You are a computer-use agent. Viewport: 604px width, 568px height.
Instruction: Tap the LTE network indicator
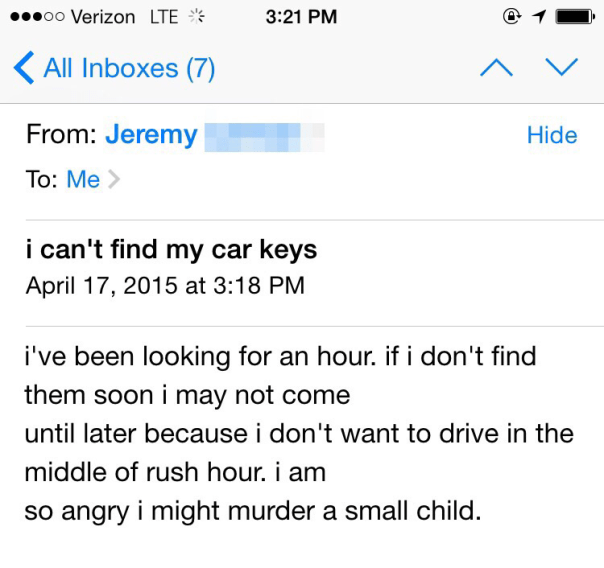pyautogui.click(x=164, y=17)
